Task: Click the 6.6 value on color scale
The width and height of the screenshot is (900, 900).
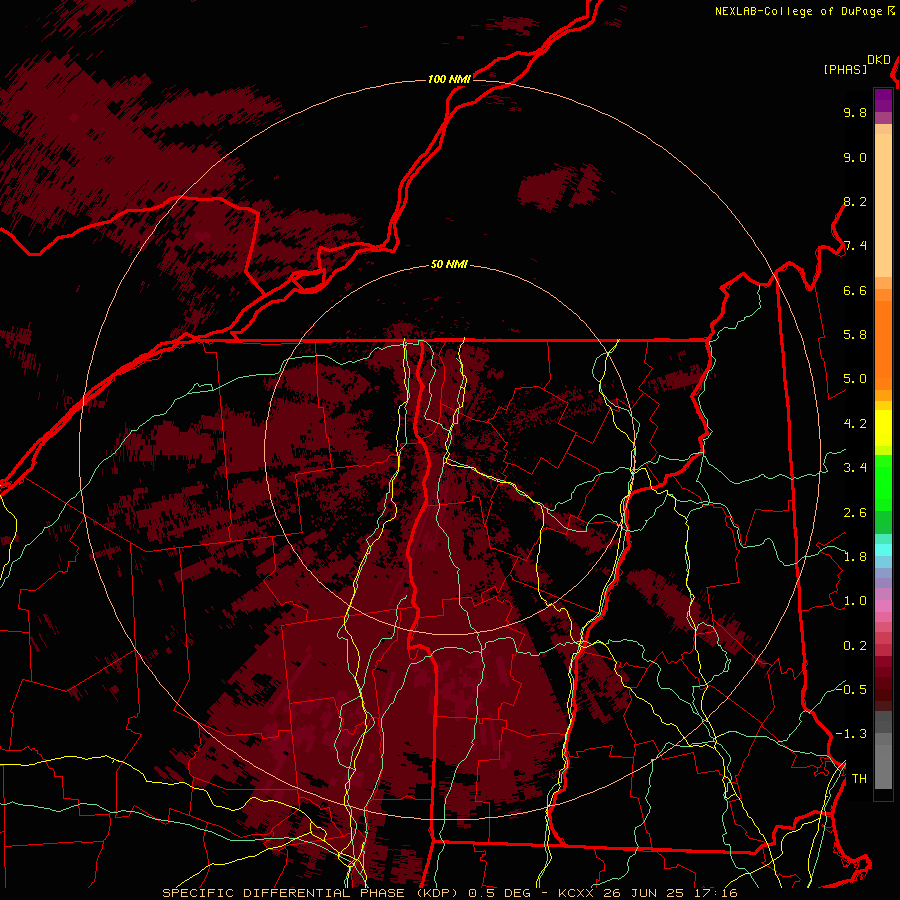Action: 855,290
